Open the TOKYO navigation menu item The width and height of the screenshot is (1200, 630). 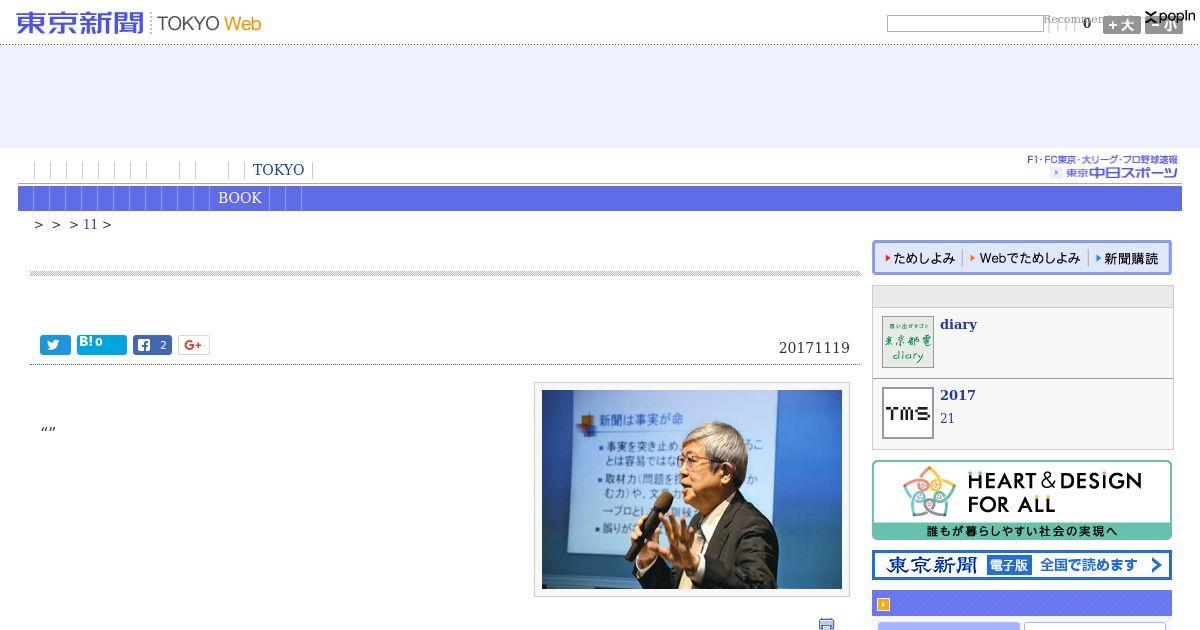(278, 170)
